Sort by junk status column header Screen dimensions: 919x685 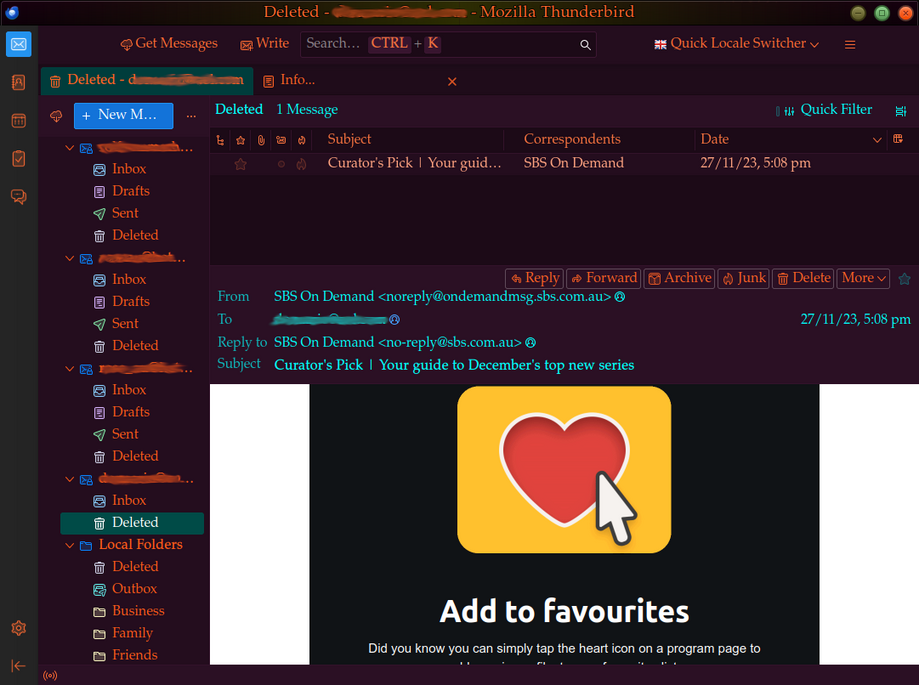[301, 139]
